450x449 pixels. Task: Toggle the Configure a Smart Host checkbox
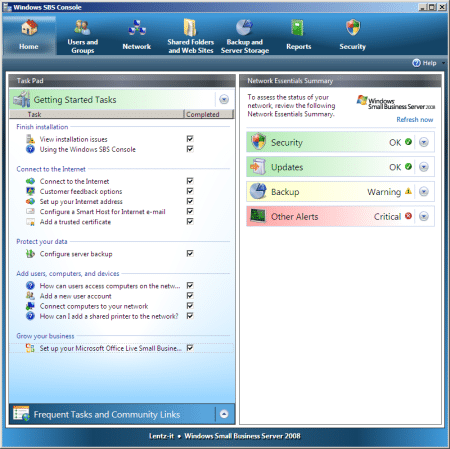[190, 211]
